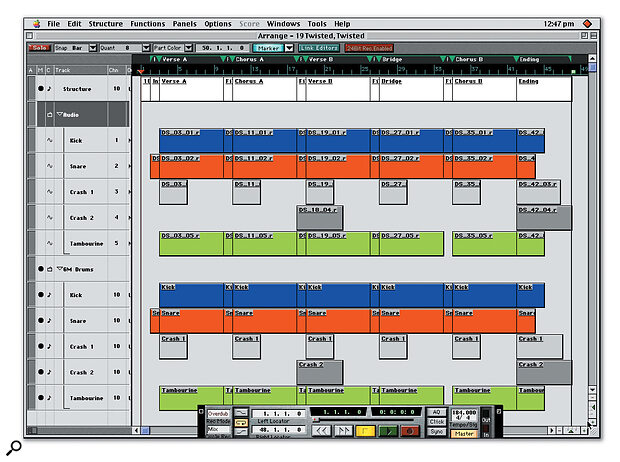The height and width of the screenshot is (462, 620).
Task: Click the Link Editors button
Action: point(319,48)
